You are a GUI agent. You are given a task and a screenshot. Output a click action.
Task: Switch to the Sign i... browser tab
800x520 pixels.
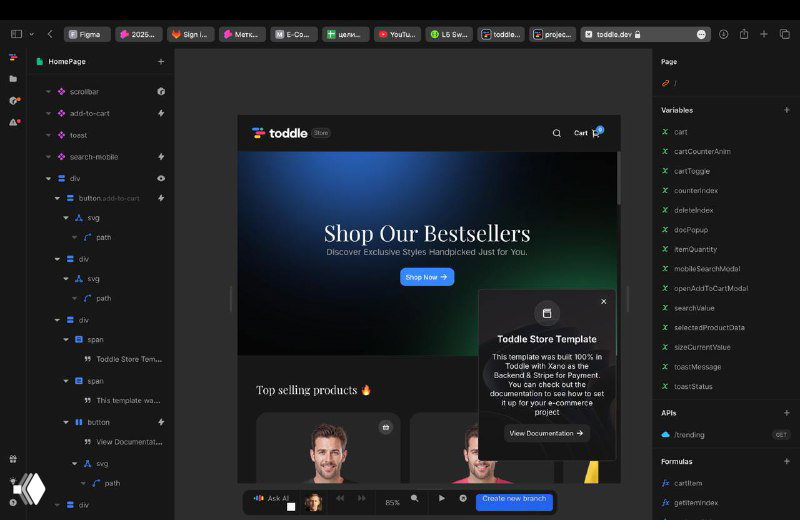191,34
